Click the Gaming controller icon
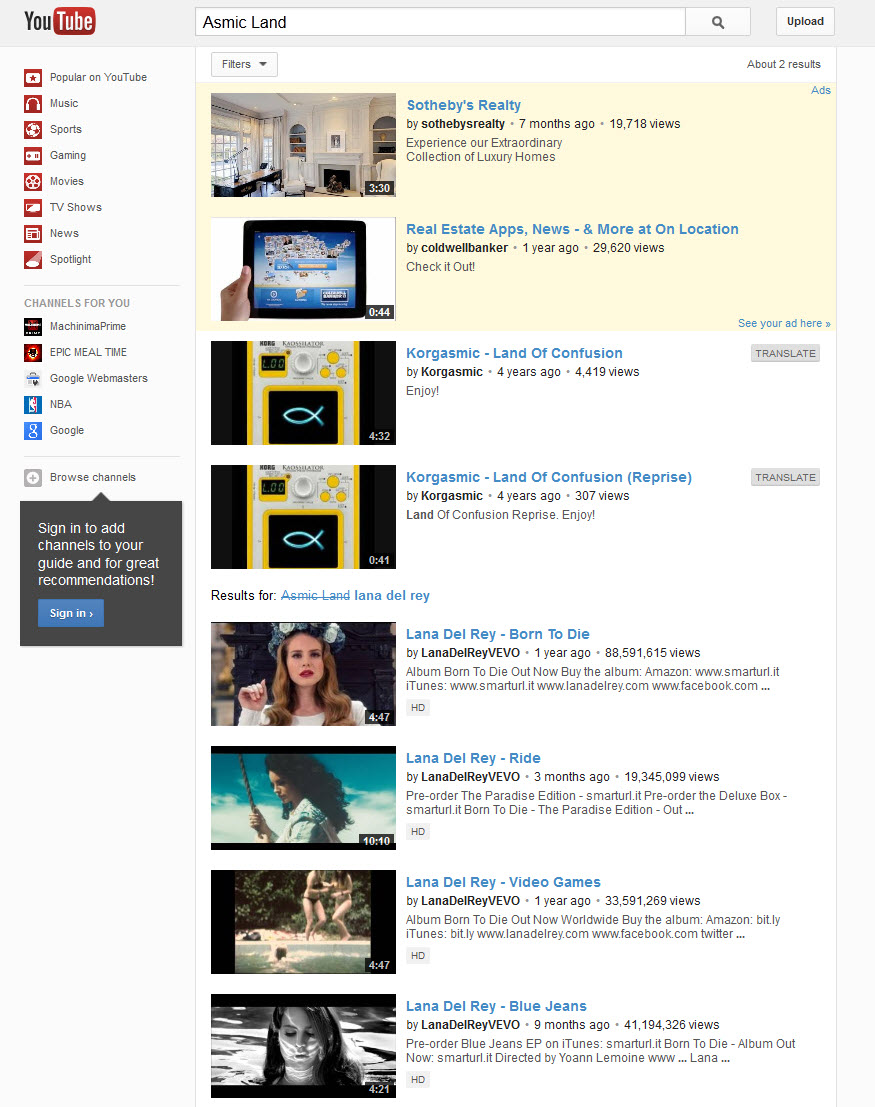 tap(32, 155)
